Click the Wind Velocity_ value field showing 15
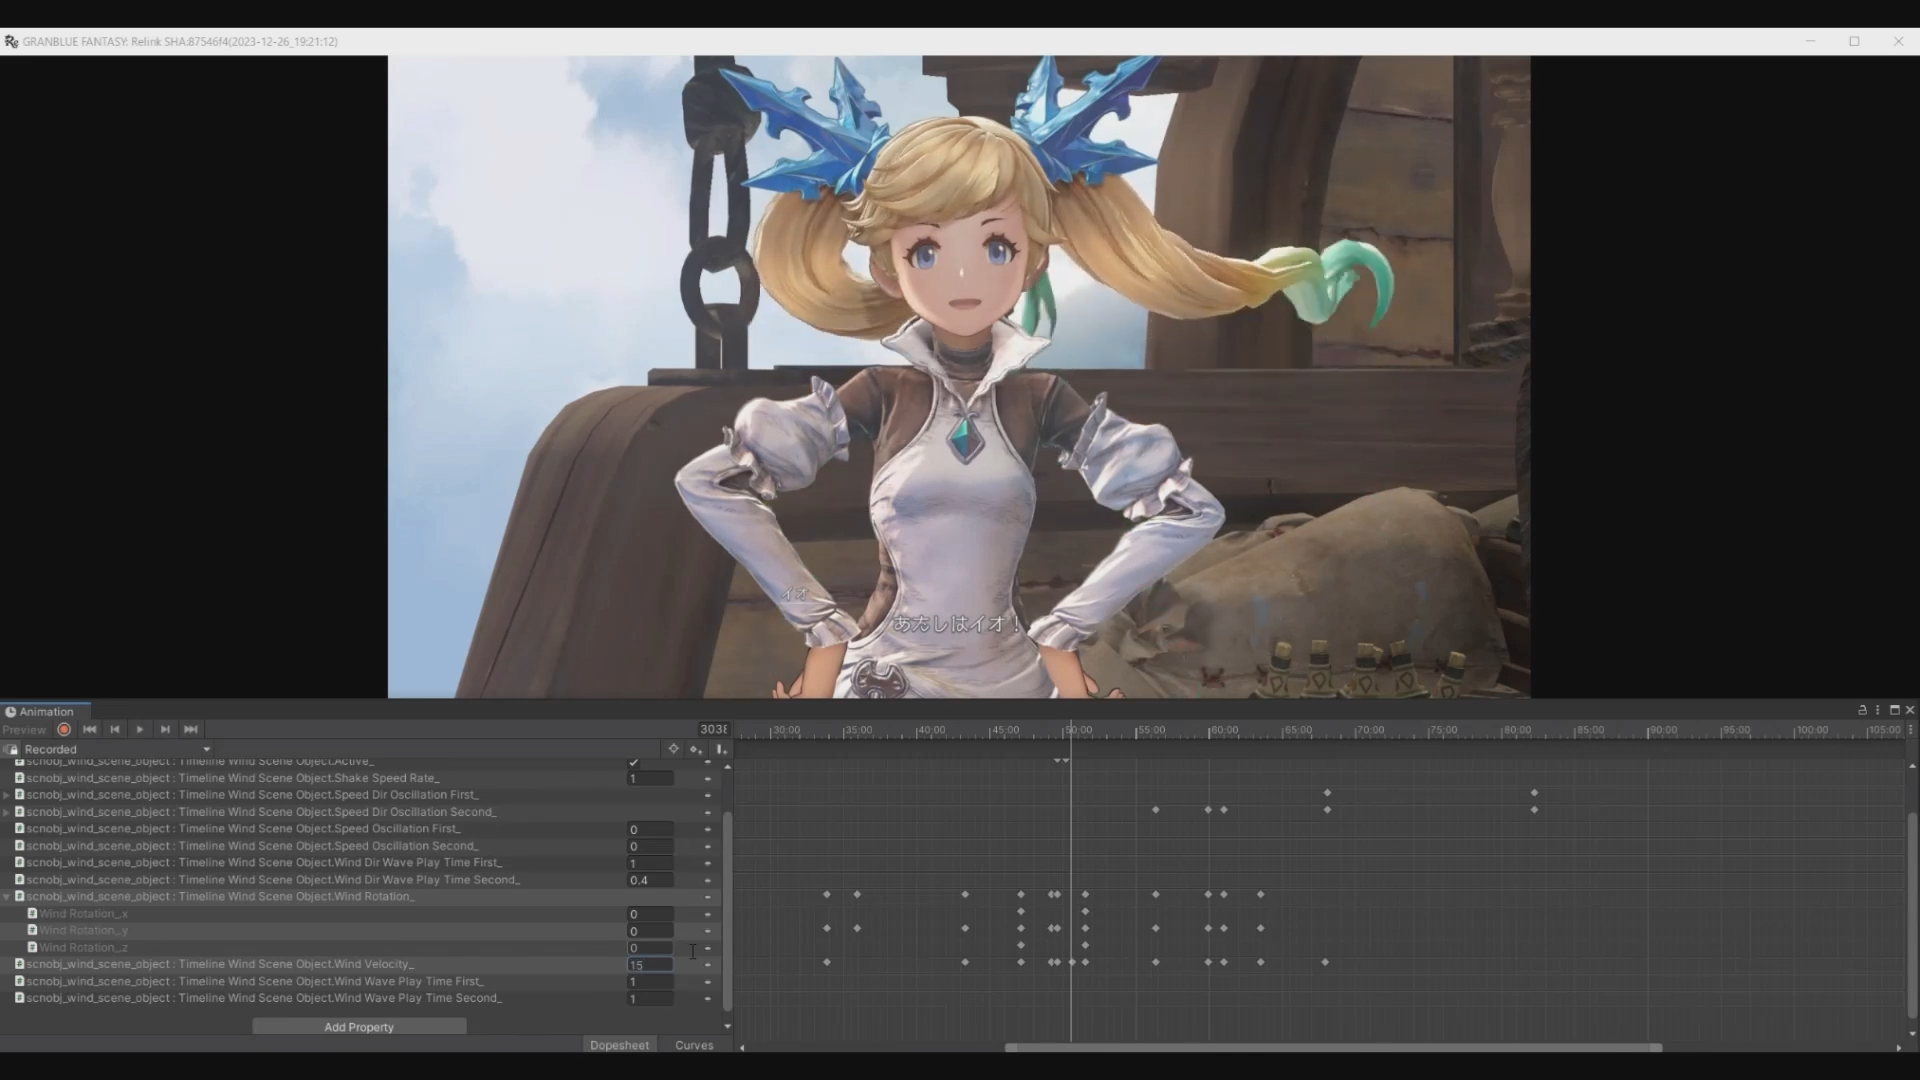1920x1080 pixels. tap(650, 965)
